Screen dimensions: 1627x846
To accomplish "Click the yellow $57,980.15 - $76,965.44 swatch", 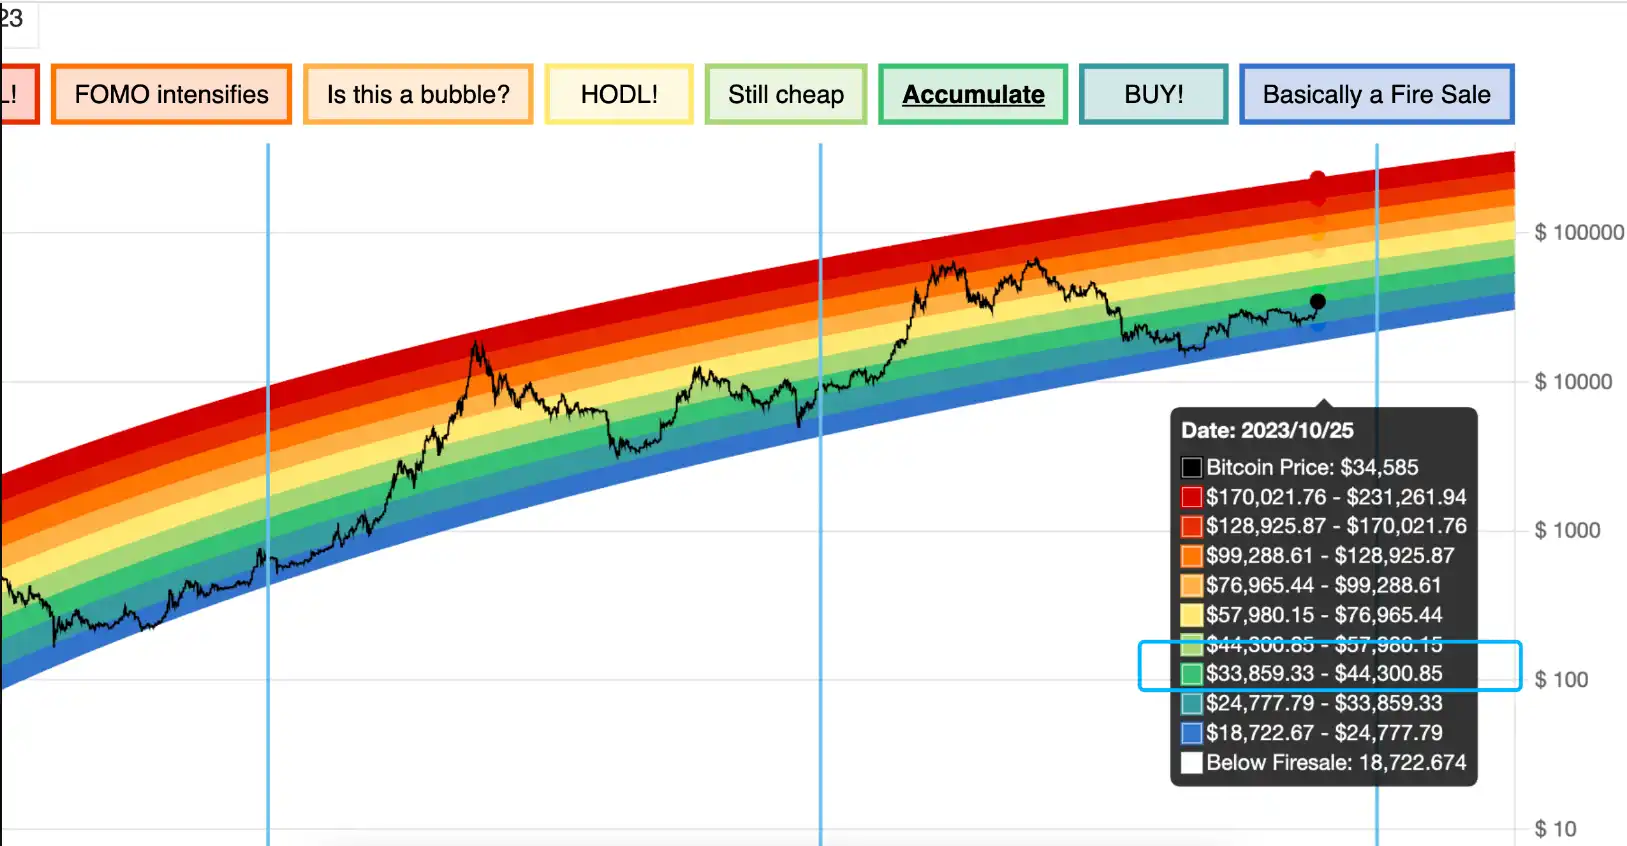I will click(1191, 615).
